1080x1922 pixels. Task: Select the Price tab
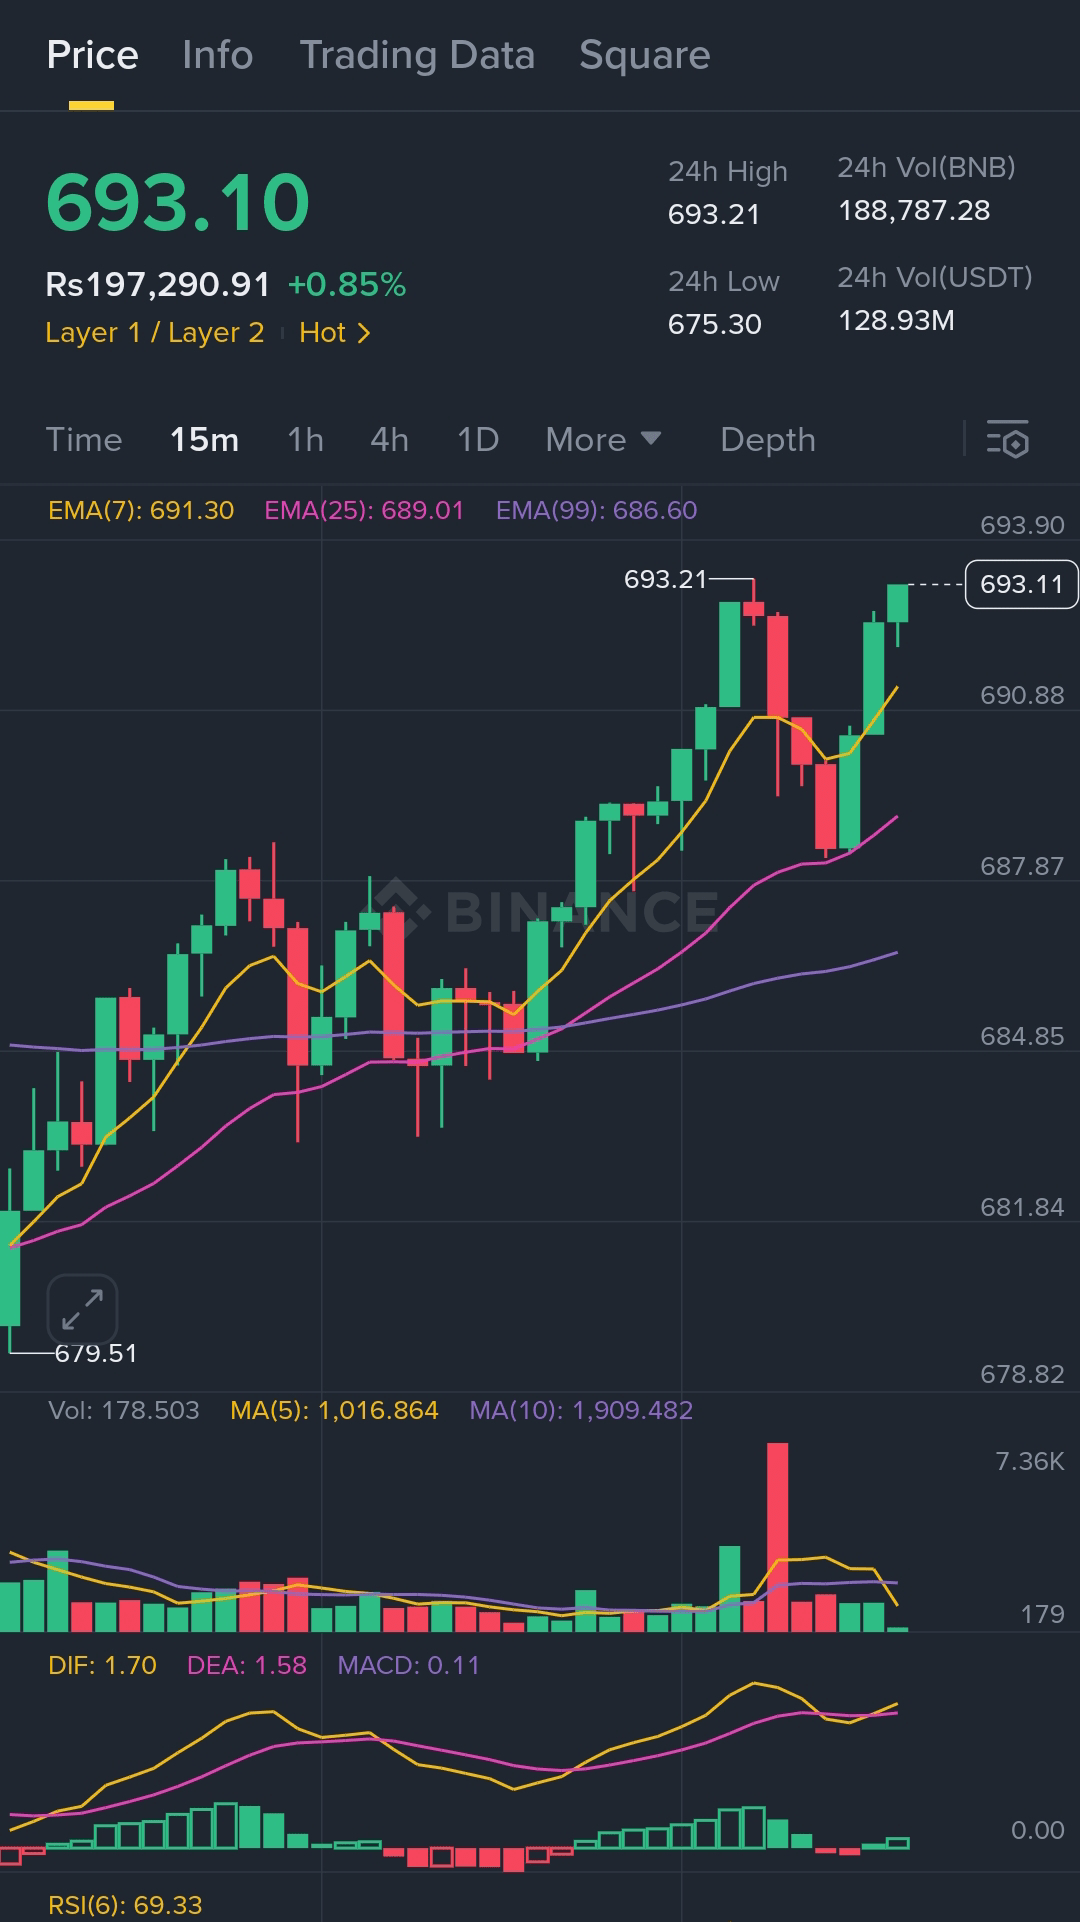pos(92,55)
